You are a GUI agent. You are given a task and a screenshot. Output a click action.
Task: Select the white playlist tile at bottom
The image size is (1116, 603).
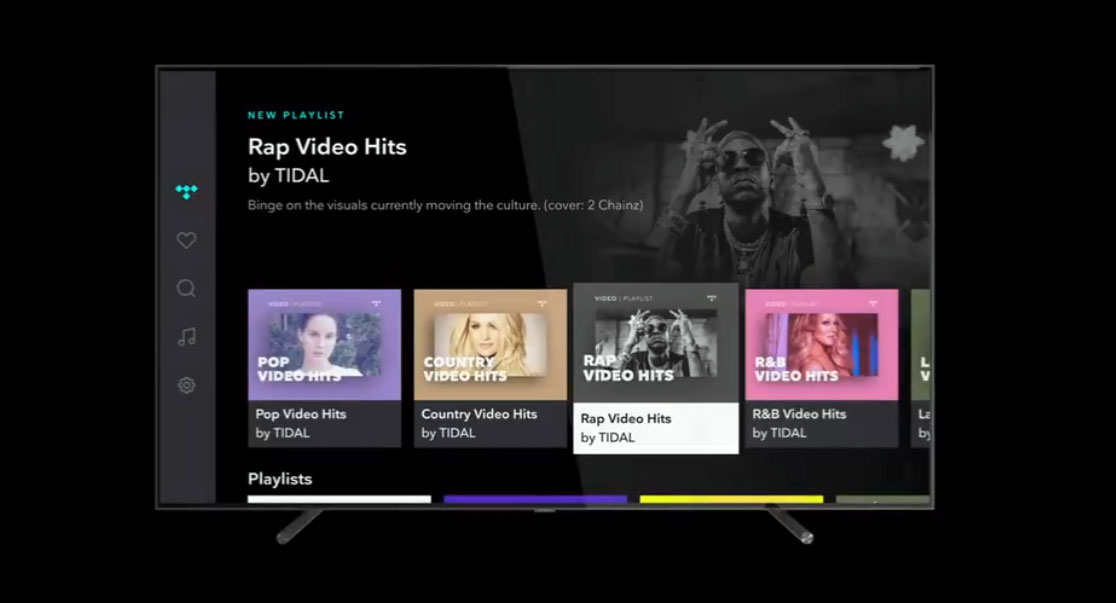tap(339, 499)
